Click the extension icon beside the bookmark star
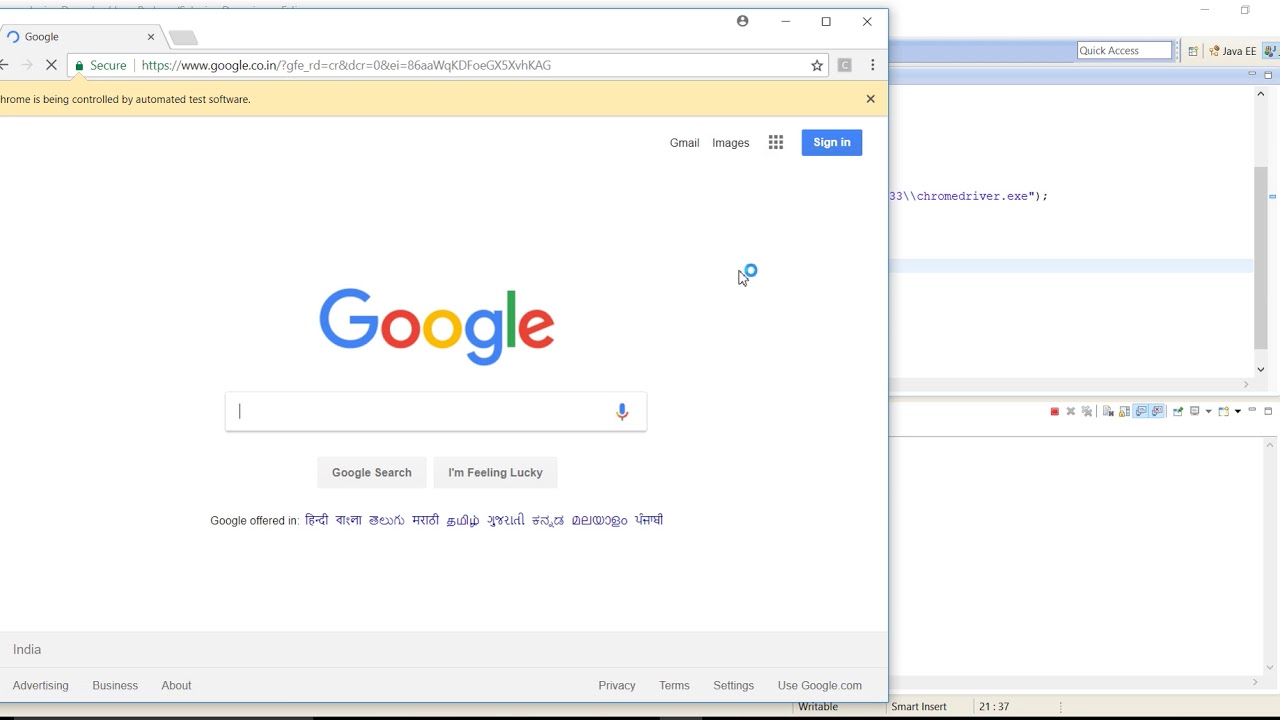This screenshot has height=720, width=1280. 845,65
